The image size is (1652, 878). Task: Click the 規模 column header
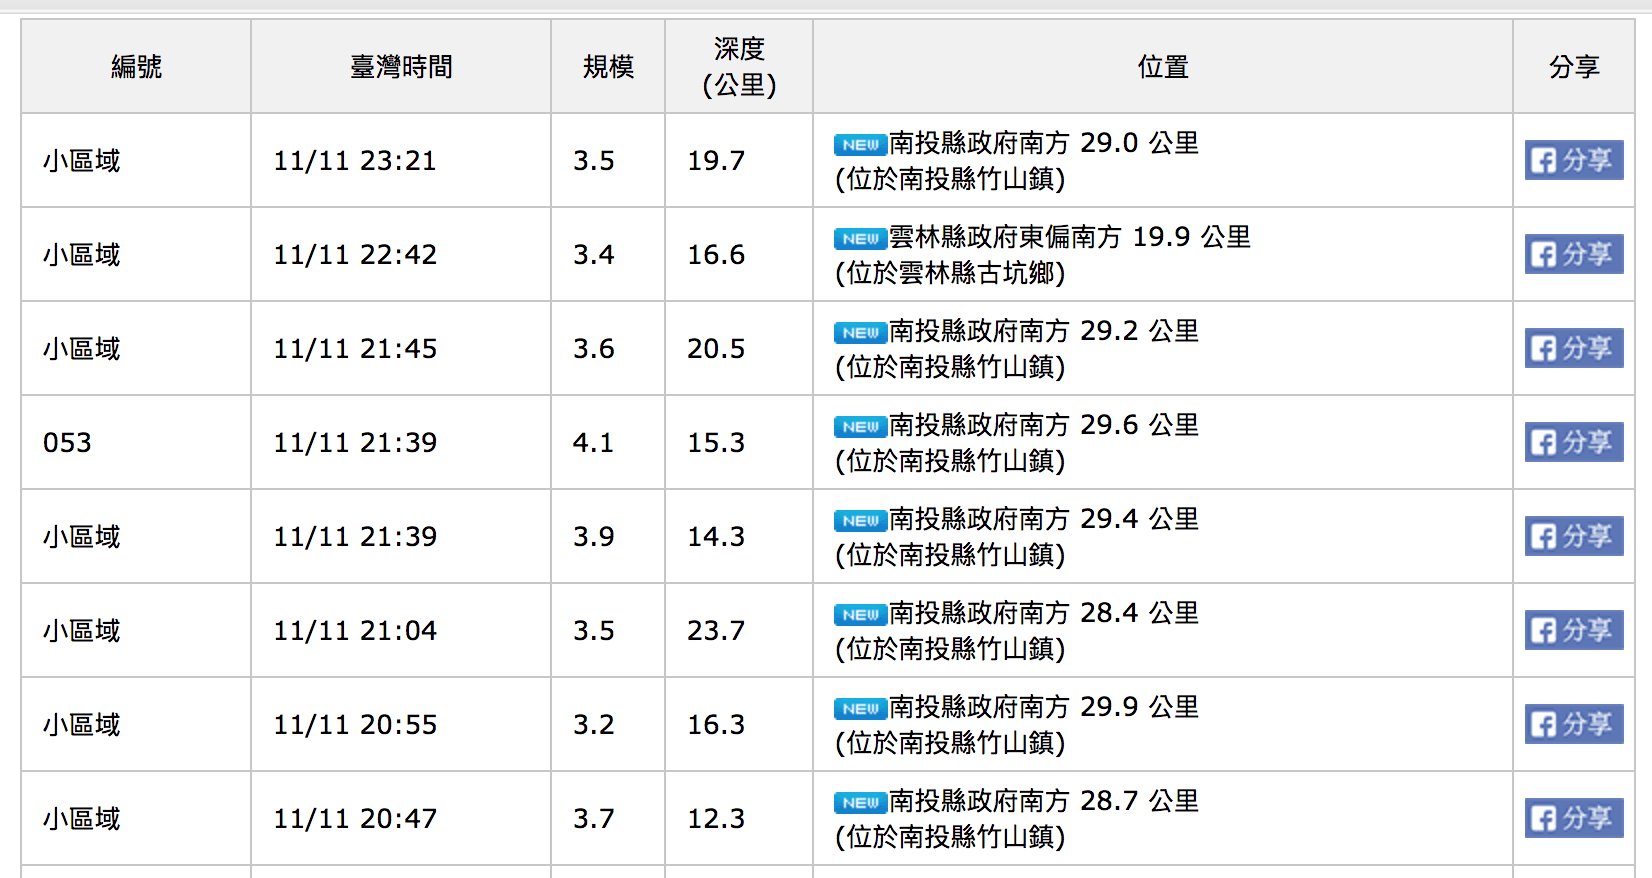[608, 66]
